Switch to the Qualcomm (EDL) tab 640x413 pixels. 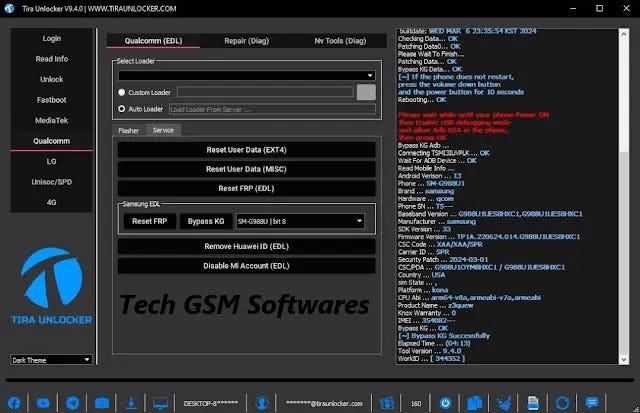[153, 41]
